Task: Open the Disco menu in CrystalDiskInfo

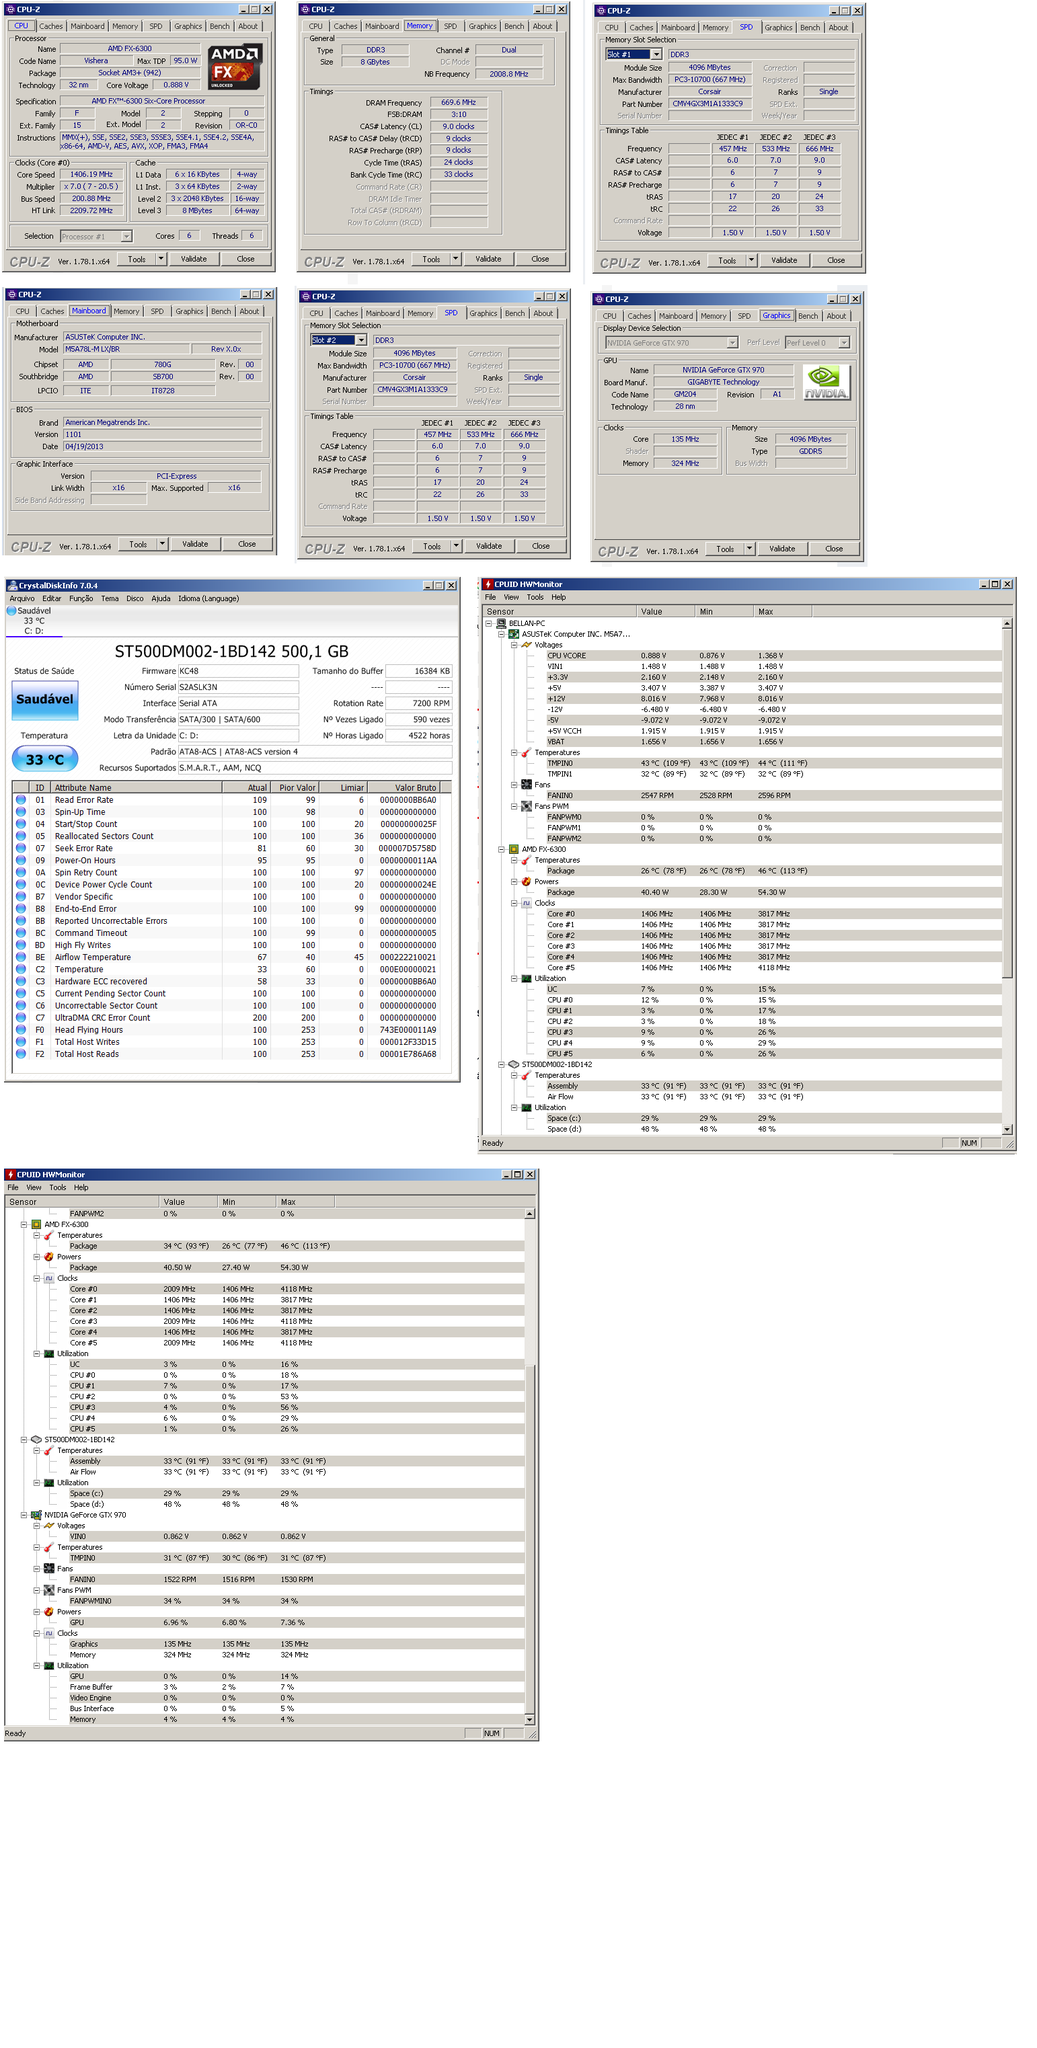Action: tap(134, 598)
